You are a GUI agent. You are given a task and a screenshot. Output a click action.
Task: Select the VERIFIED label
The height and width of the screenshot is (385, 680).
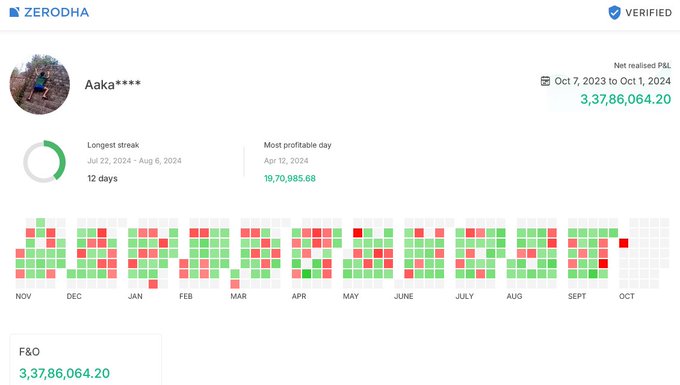click(648, 13)
